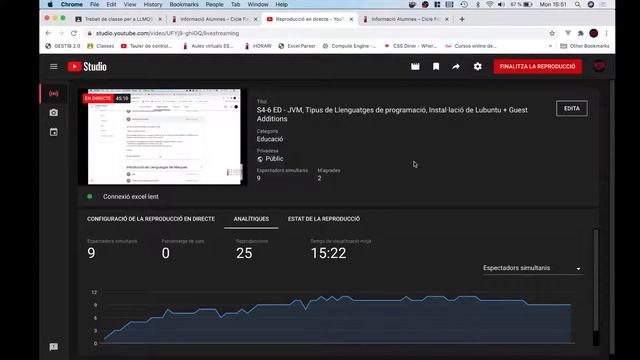Open the GESTIB 2.0 bookmark
This screenshot has height=360, width=640.
pos(62,46)
